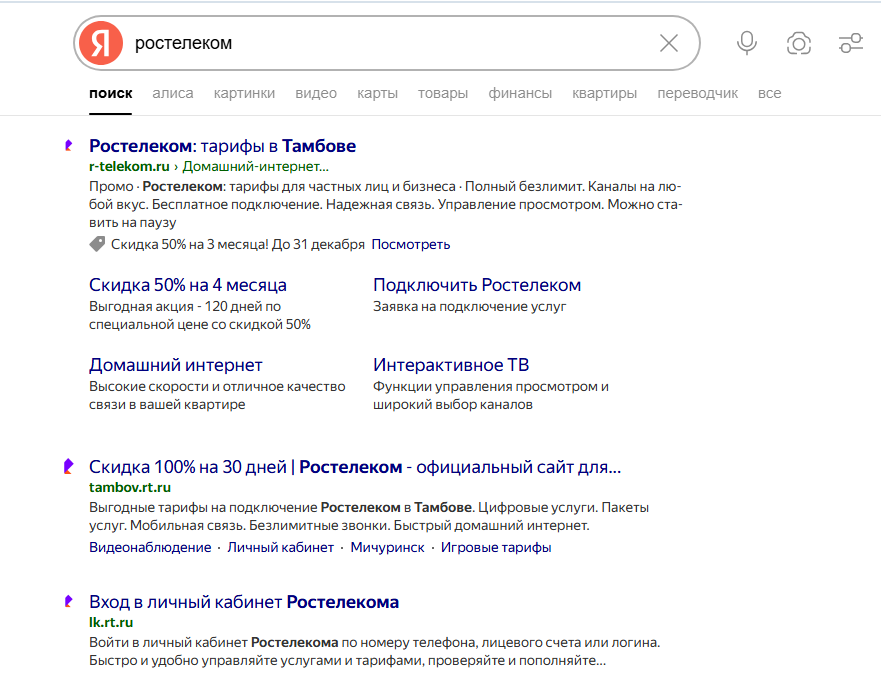Click in the search field with ростелеком
Screen dimensions: 881x693
point(390,43)
